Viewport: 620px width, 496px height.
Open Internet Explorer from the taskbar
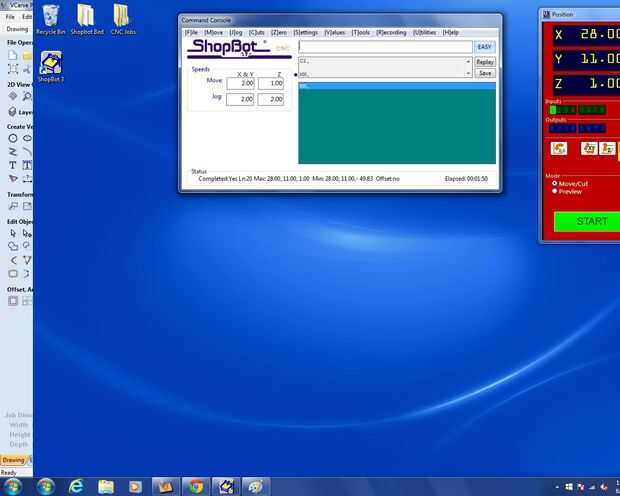(76, 487)
